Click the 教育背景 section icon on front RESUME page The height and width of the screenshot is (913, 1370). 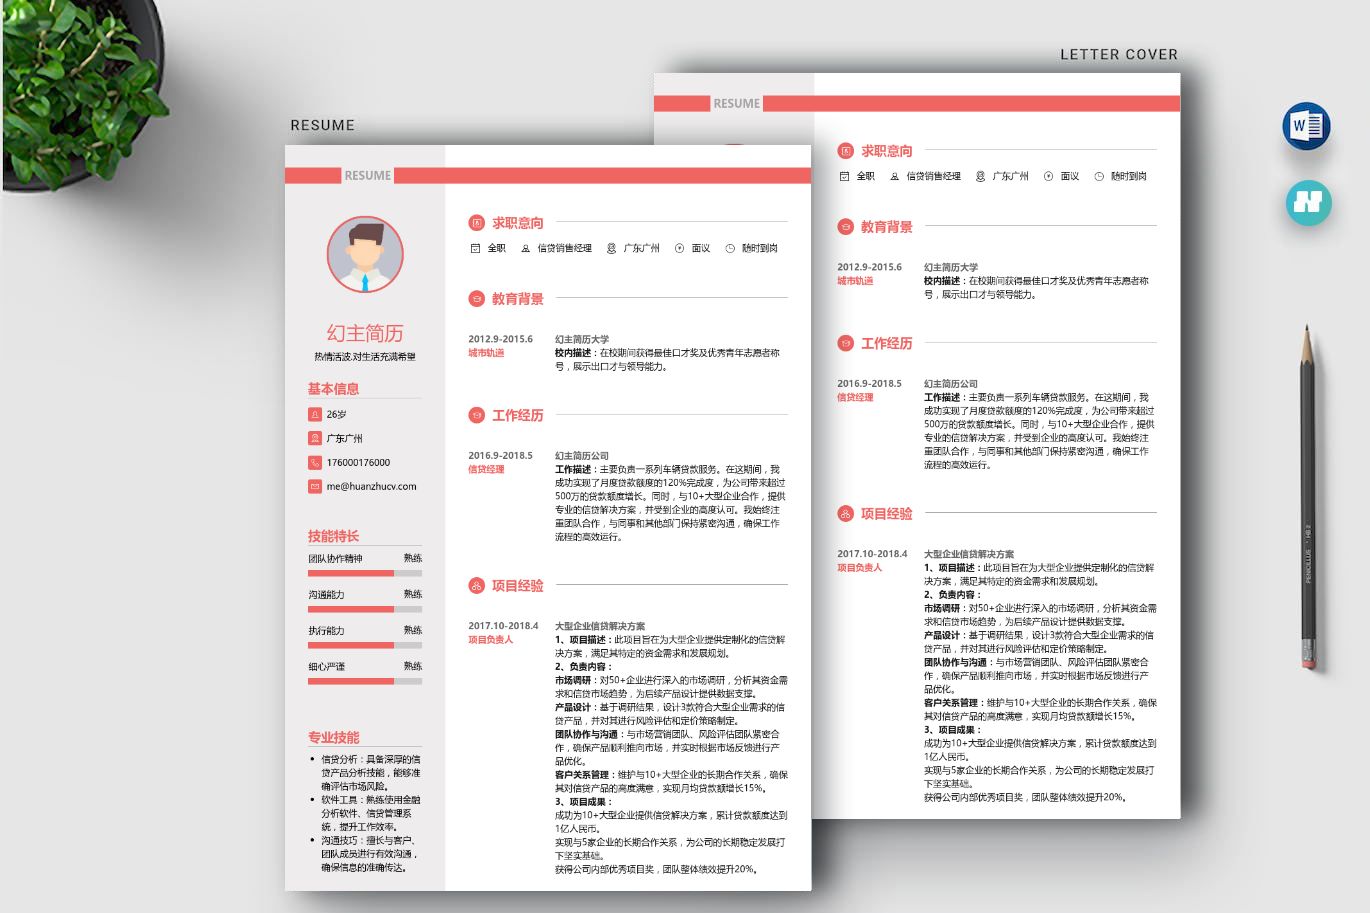(476, 299)
